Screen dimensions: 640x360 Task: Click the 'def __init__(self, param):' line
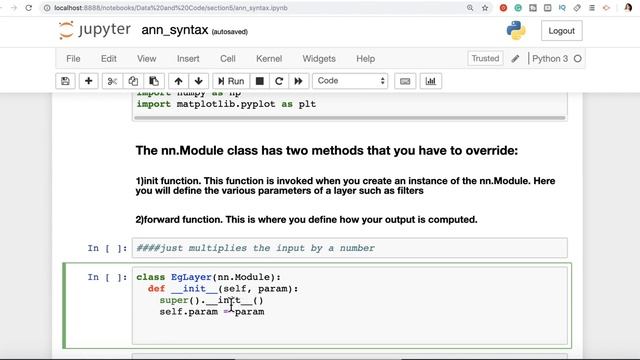[223, 289]
